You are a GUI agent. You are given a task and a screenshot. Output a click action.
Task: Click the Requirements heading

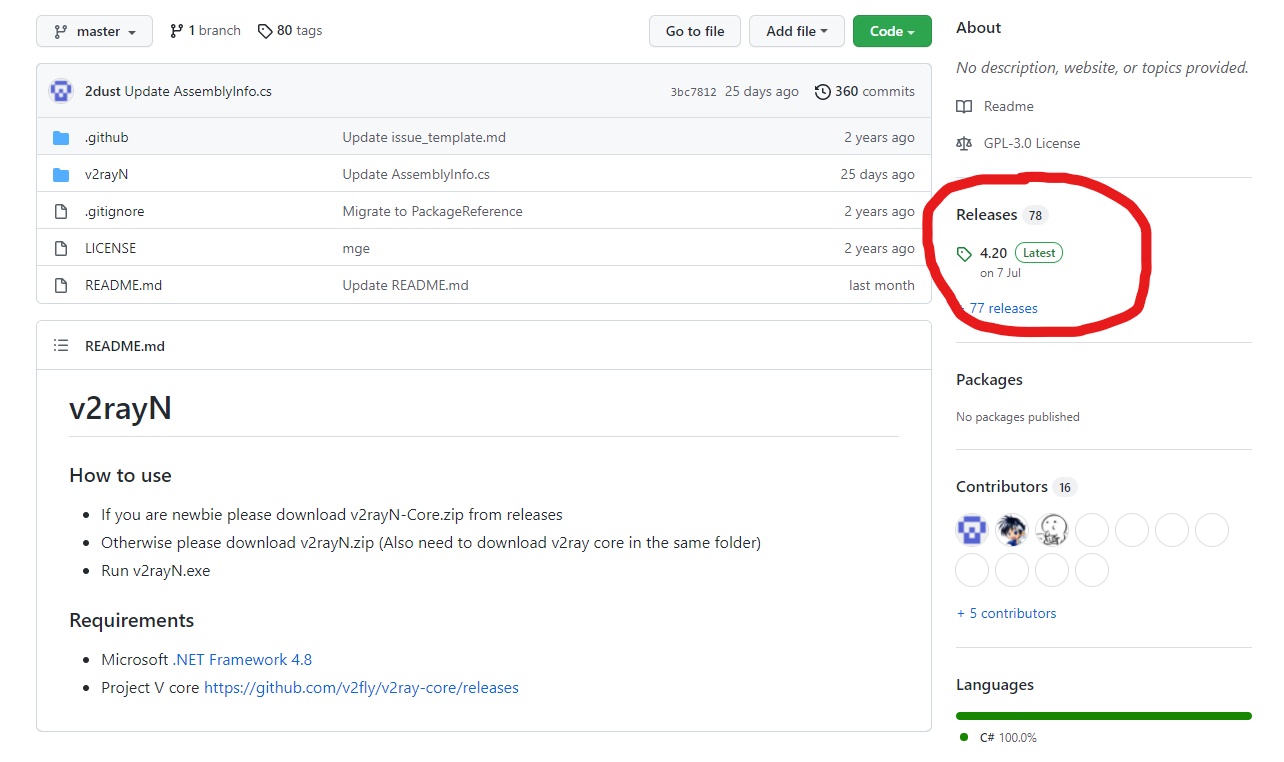(x=131, y=621)
